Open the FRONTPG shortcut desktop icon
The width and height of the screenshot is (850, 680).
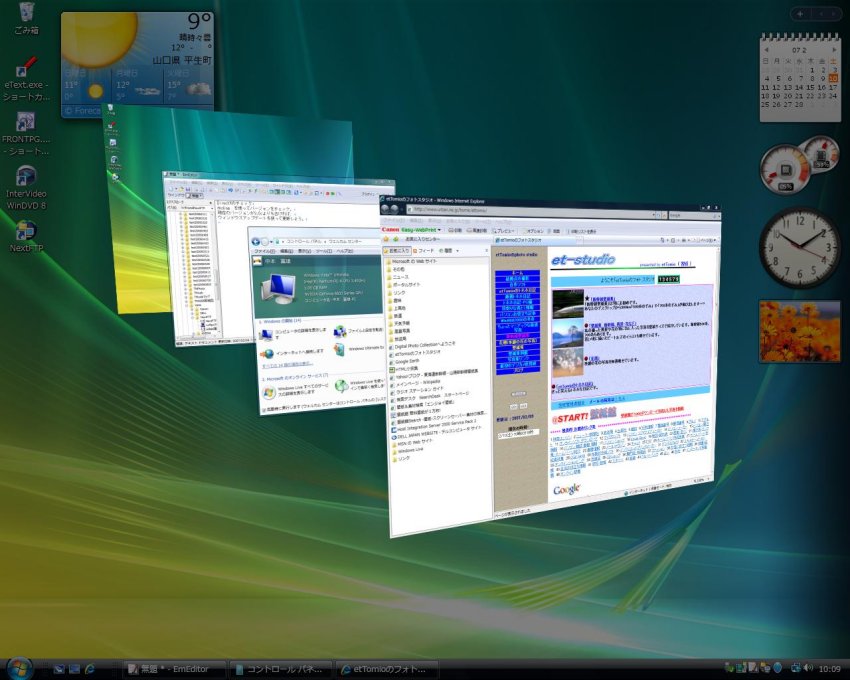click(26, 133)
